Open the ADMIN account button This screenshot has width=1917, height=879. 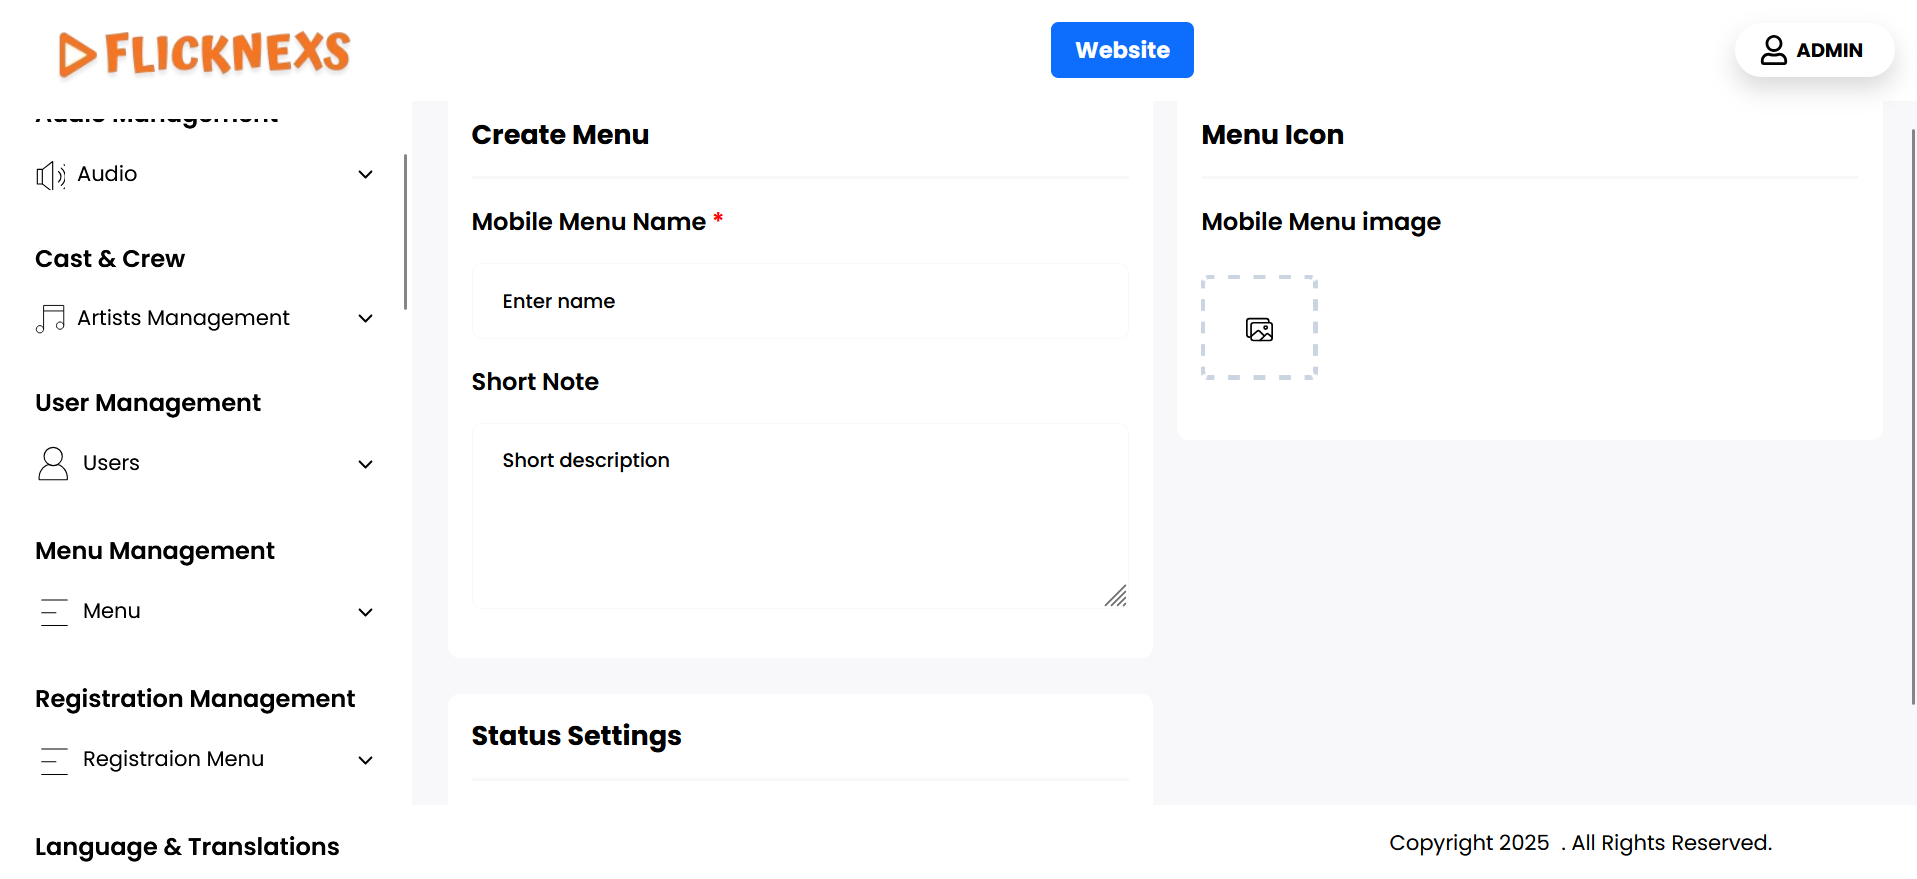coord(1813,50)
